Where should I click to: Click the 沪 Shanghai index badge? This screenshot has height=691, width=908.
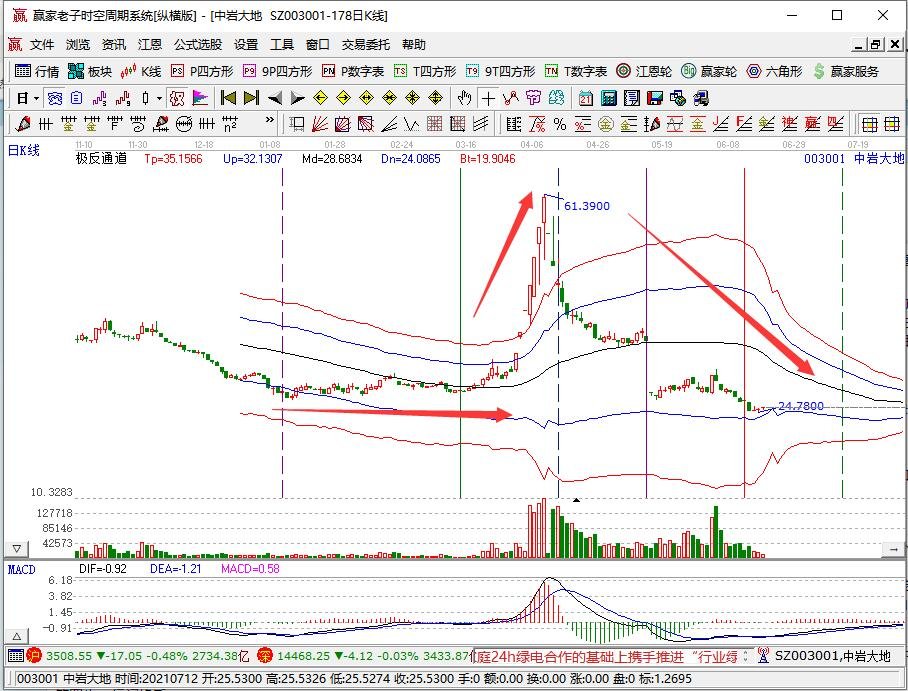point(34,656)
